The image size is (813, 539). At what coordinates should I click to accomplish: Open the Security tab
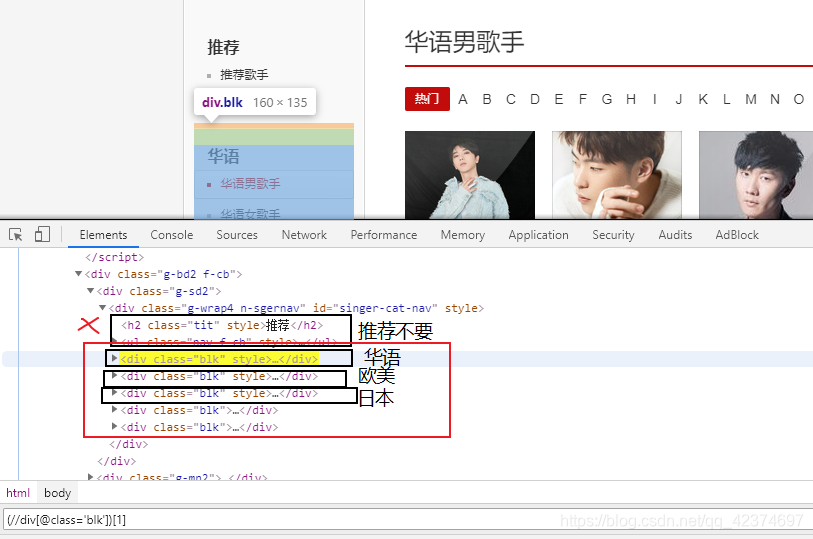[613, 235]
